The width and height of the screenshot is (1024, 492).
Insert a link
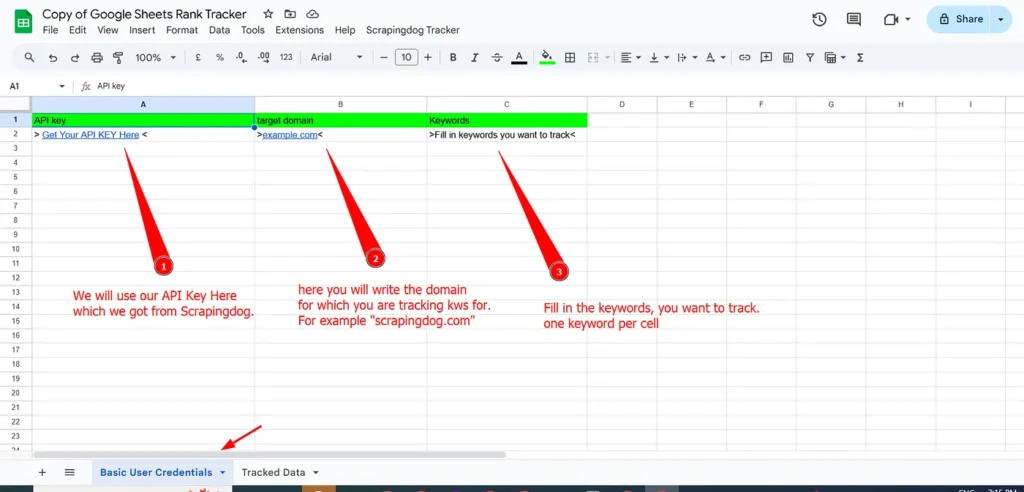point(744,57)
